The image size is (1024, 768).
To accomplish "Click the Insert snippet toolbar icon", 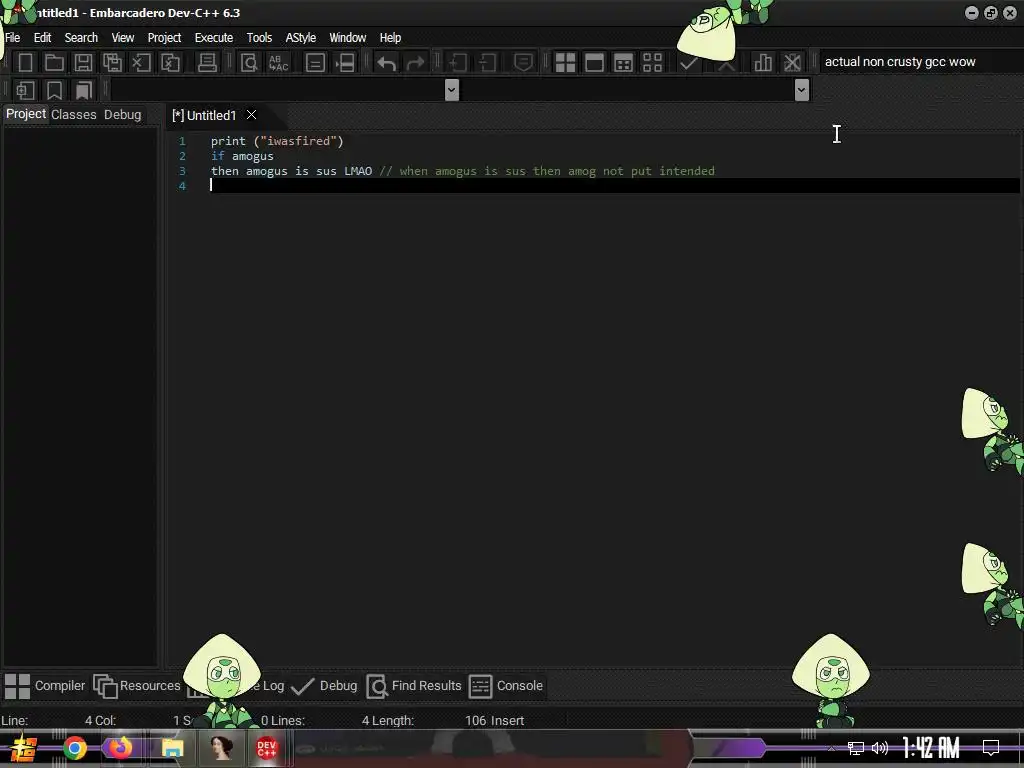I will pyautogui.click(x=25, y=90).
